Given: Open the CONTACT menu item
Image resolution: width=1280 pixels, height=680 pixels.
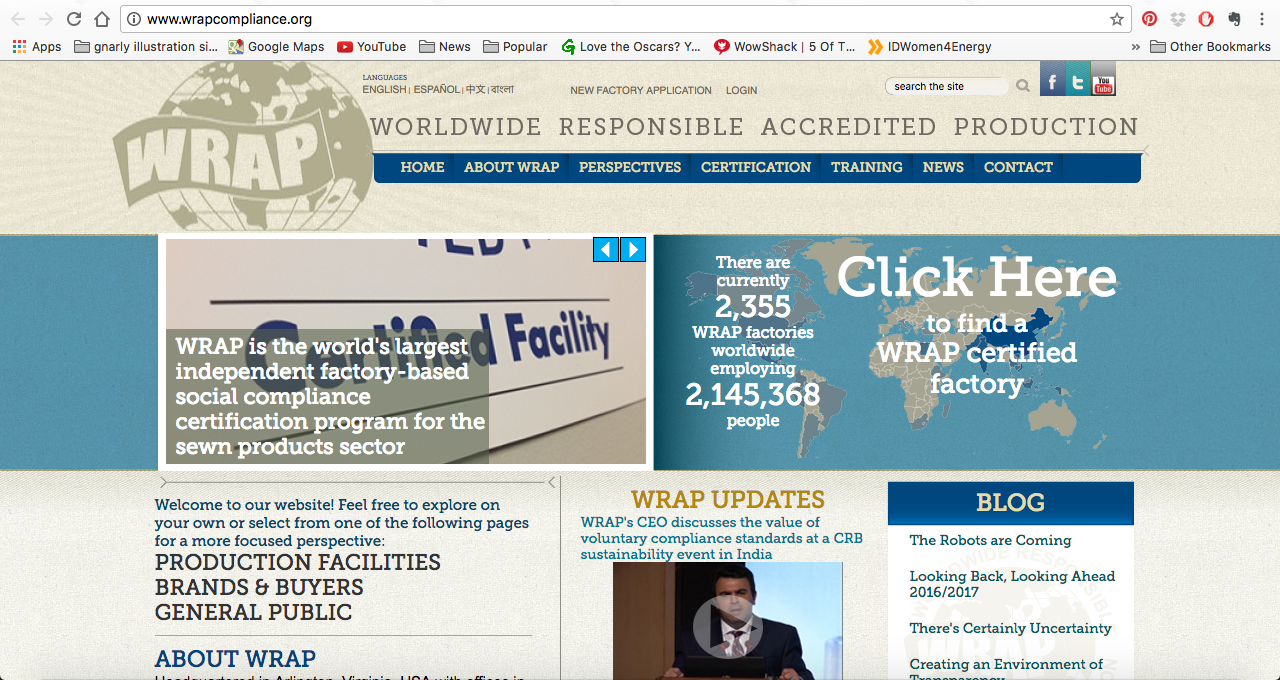Looking at the screenshot, I should point(1018,167).
